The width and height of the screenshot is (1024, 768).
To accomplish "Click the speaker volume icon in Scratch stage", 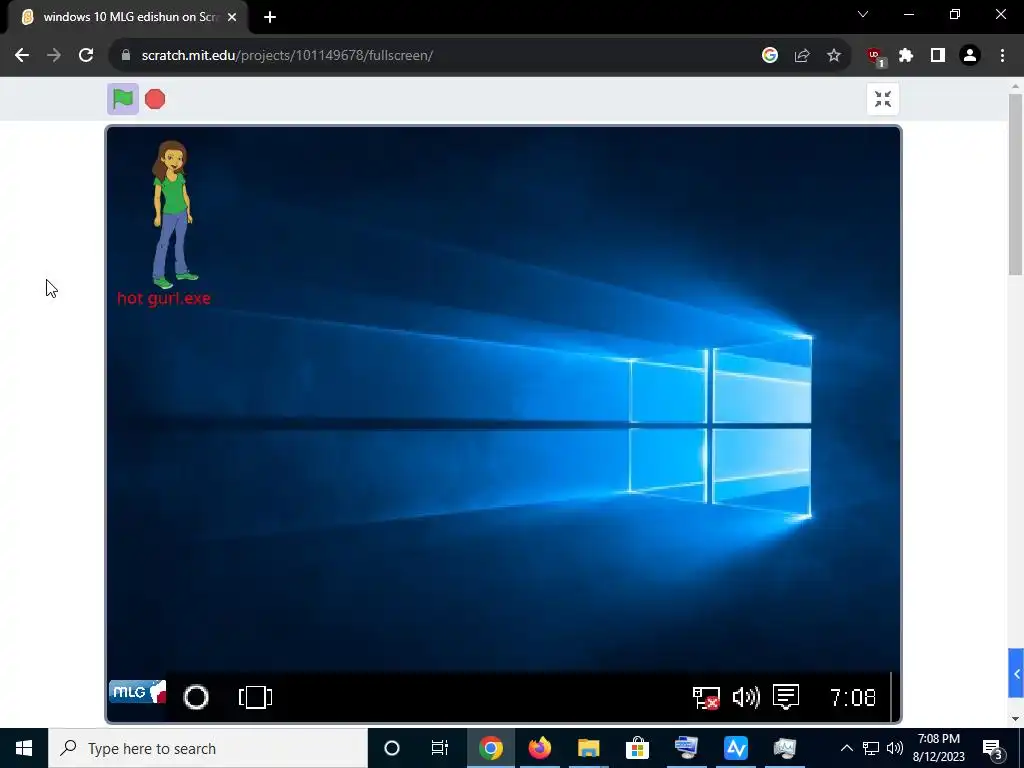I will point(746,697).
